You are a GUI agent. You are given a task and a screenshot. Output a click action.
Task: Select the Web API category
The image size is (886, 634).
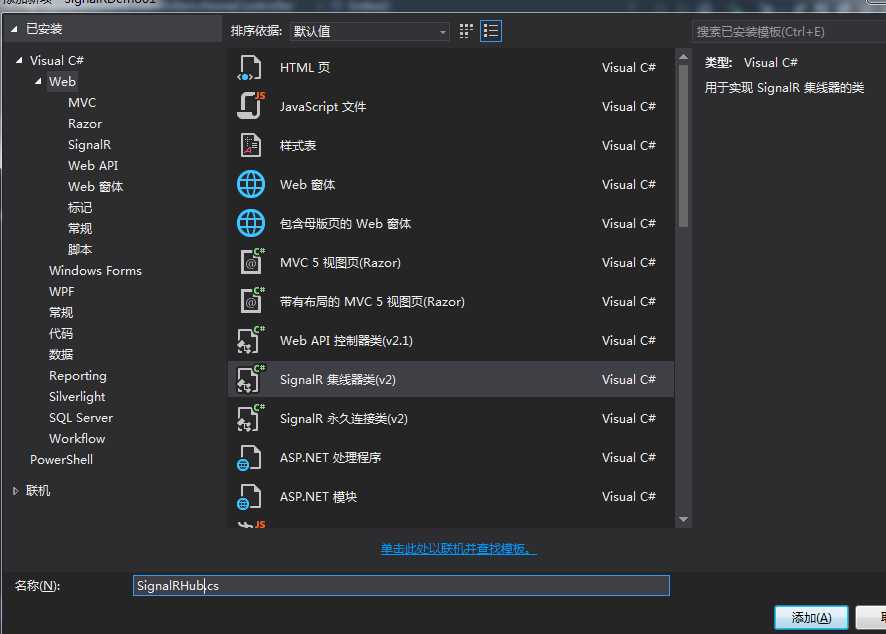93,166
